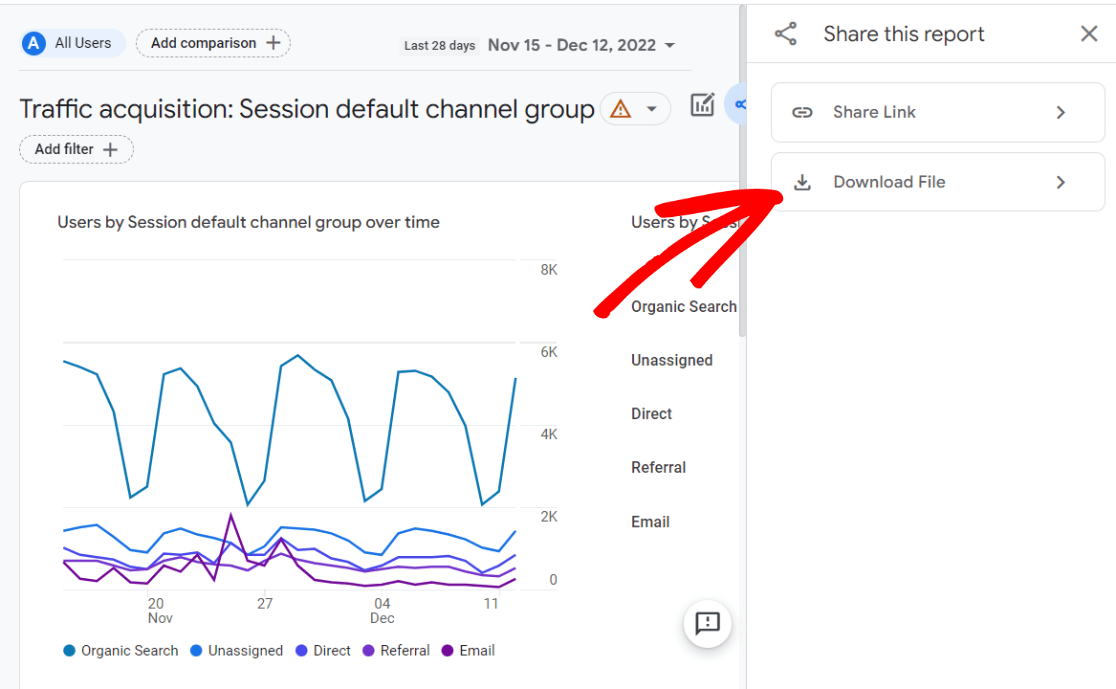
Task: Toggle Email series in chart legend
Action: click(468, 650)
